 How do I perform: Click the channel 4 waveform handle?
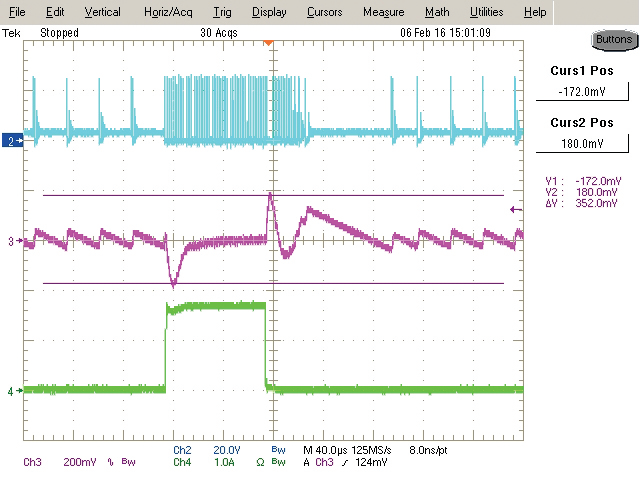click(11, 391)
